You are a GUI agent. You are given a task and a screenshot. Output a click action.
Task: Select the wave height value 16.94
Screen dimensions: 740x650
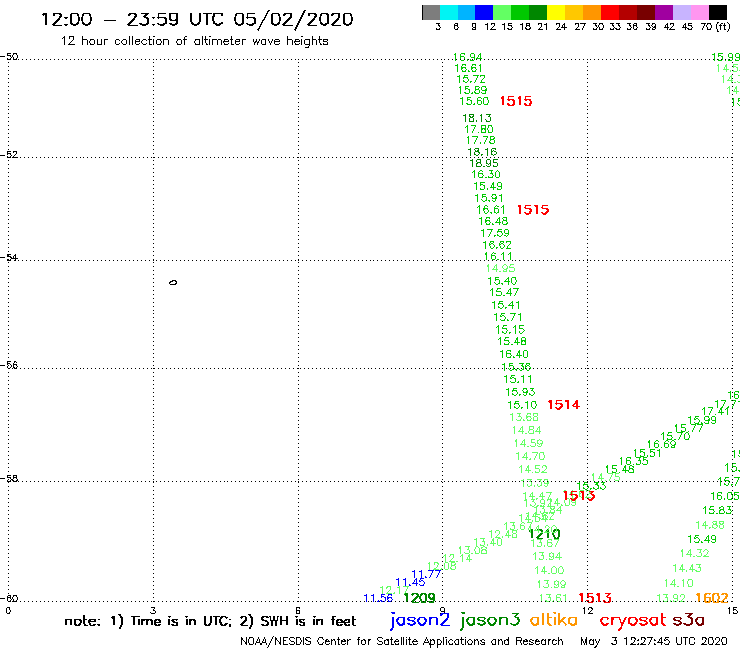tap(467, 57)
